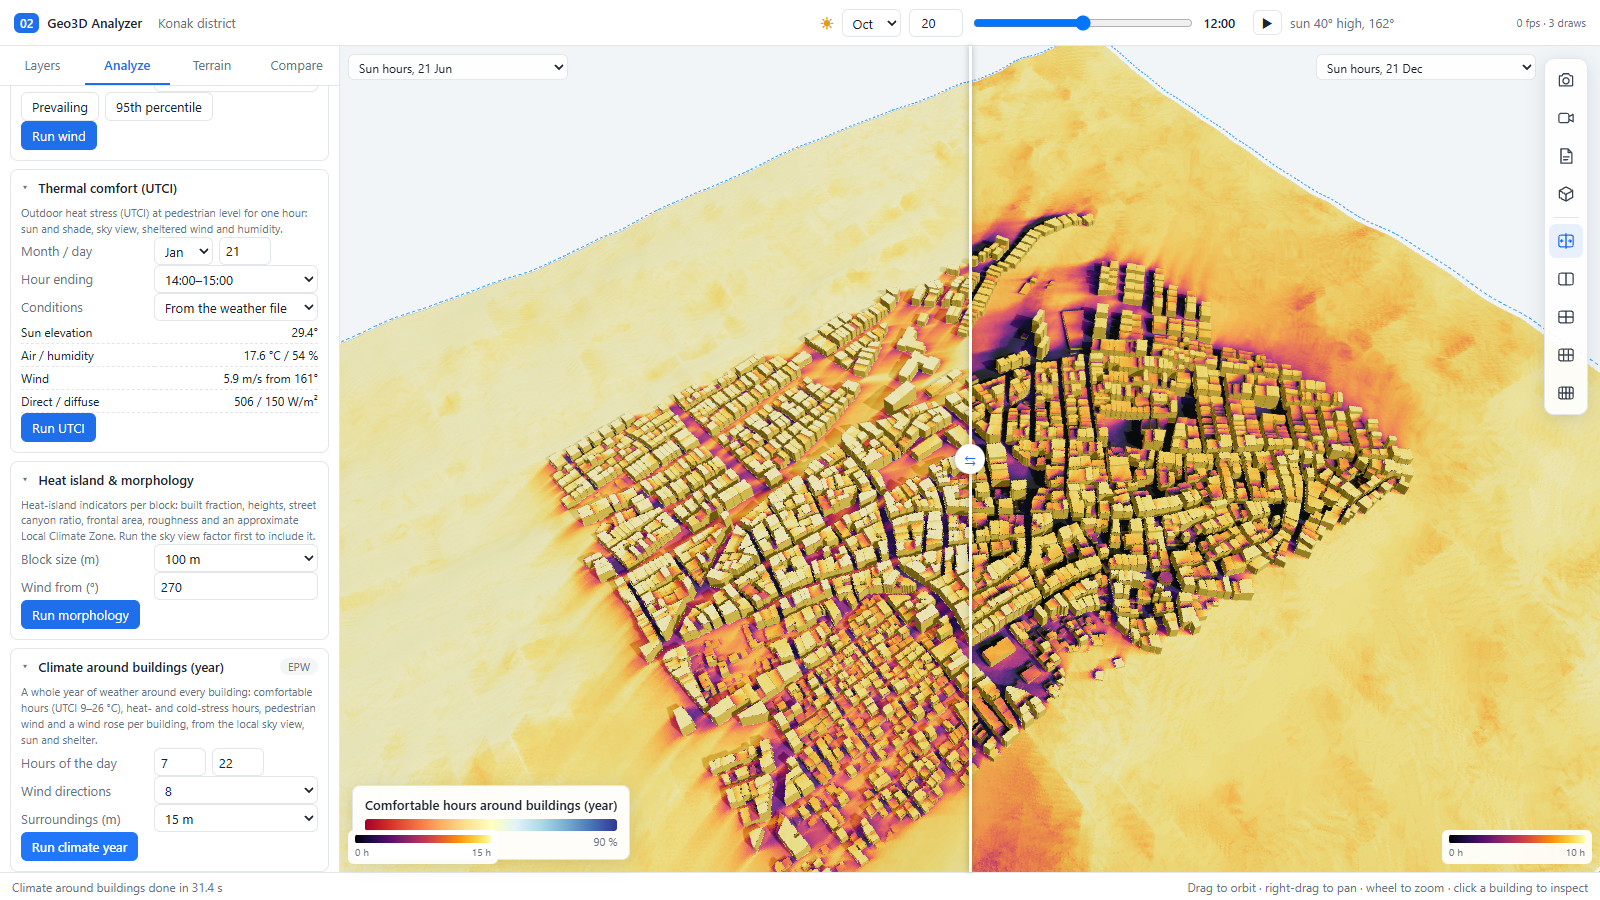The width and height of the screenshot is (1600, 900).
Task: Open the Wind directions dropdown
Action: (236, 791)
